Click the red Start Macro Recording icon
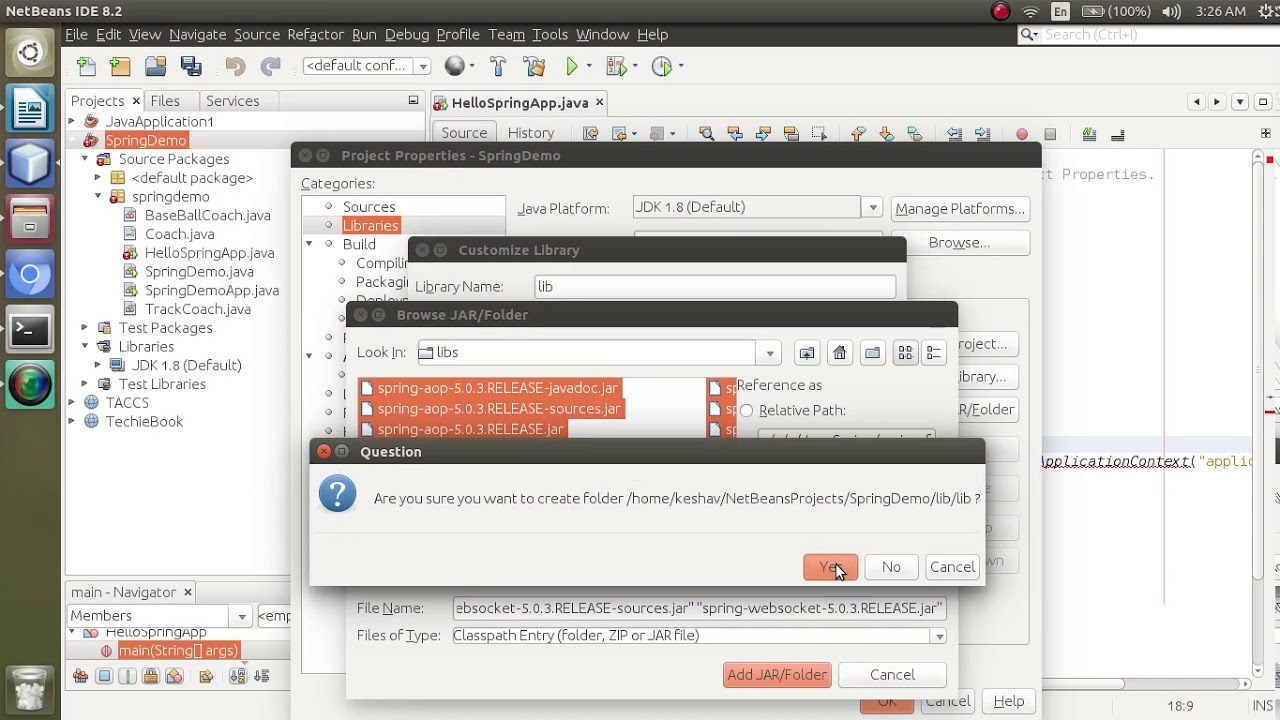 (x=1021, y=134)
